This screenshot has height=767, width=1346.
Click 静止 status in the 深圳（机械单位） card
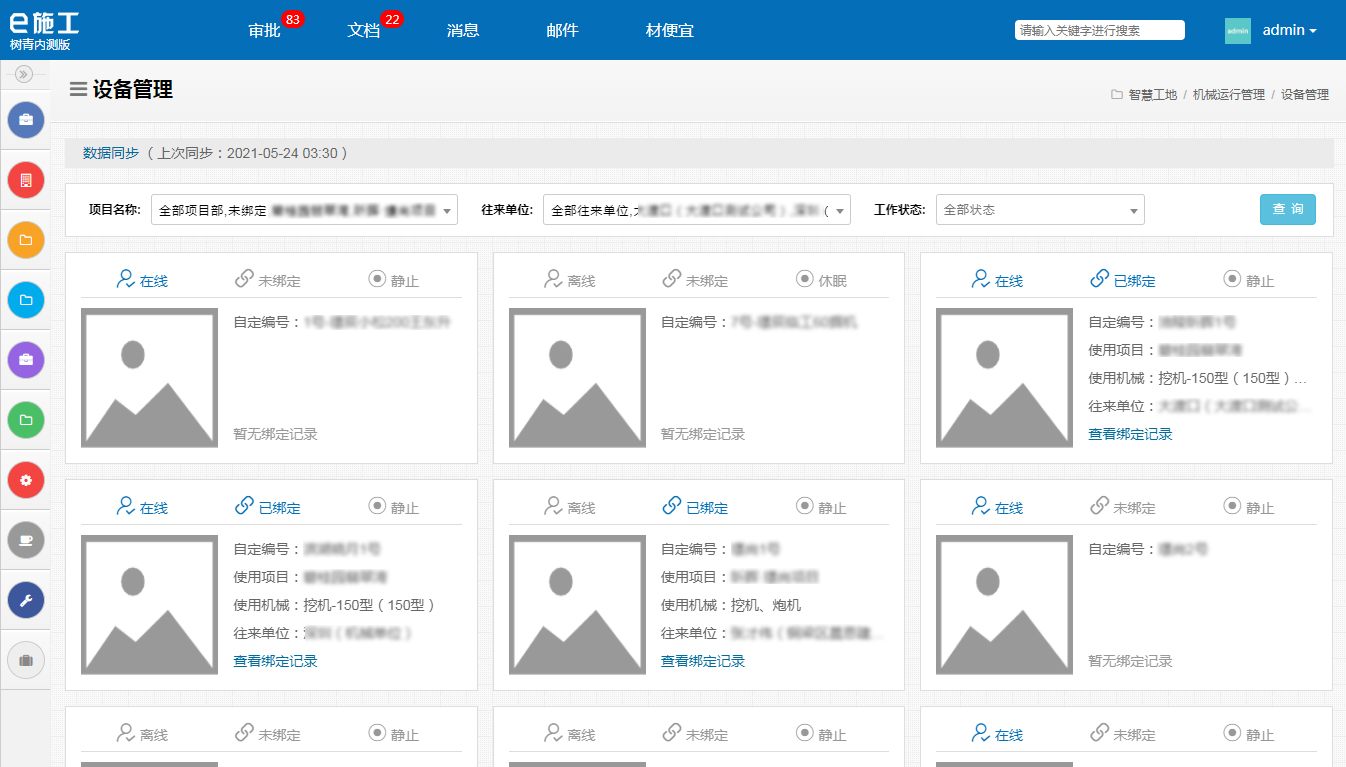tap(394, 507)
